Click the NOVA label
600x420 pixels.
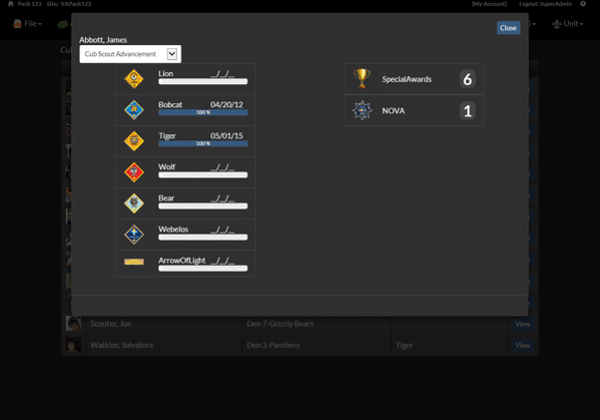coord(393,111)
